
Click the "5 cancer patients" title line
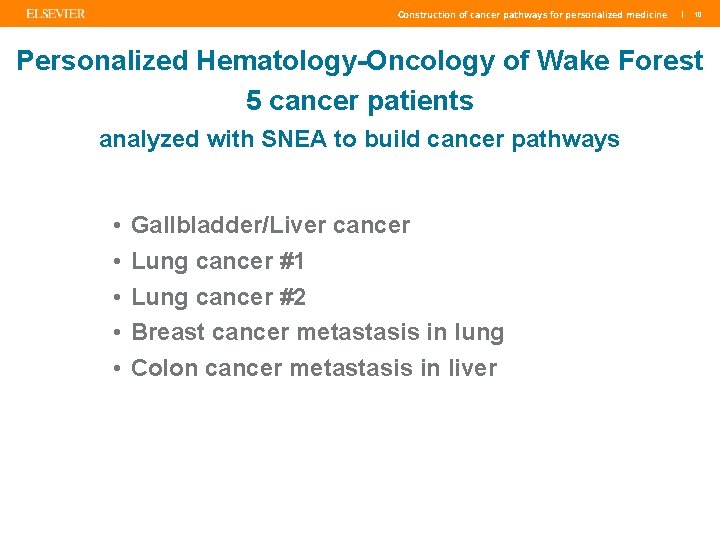tap(360, 101)
